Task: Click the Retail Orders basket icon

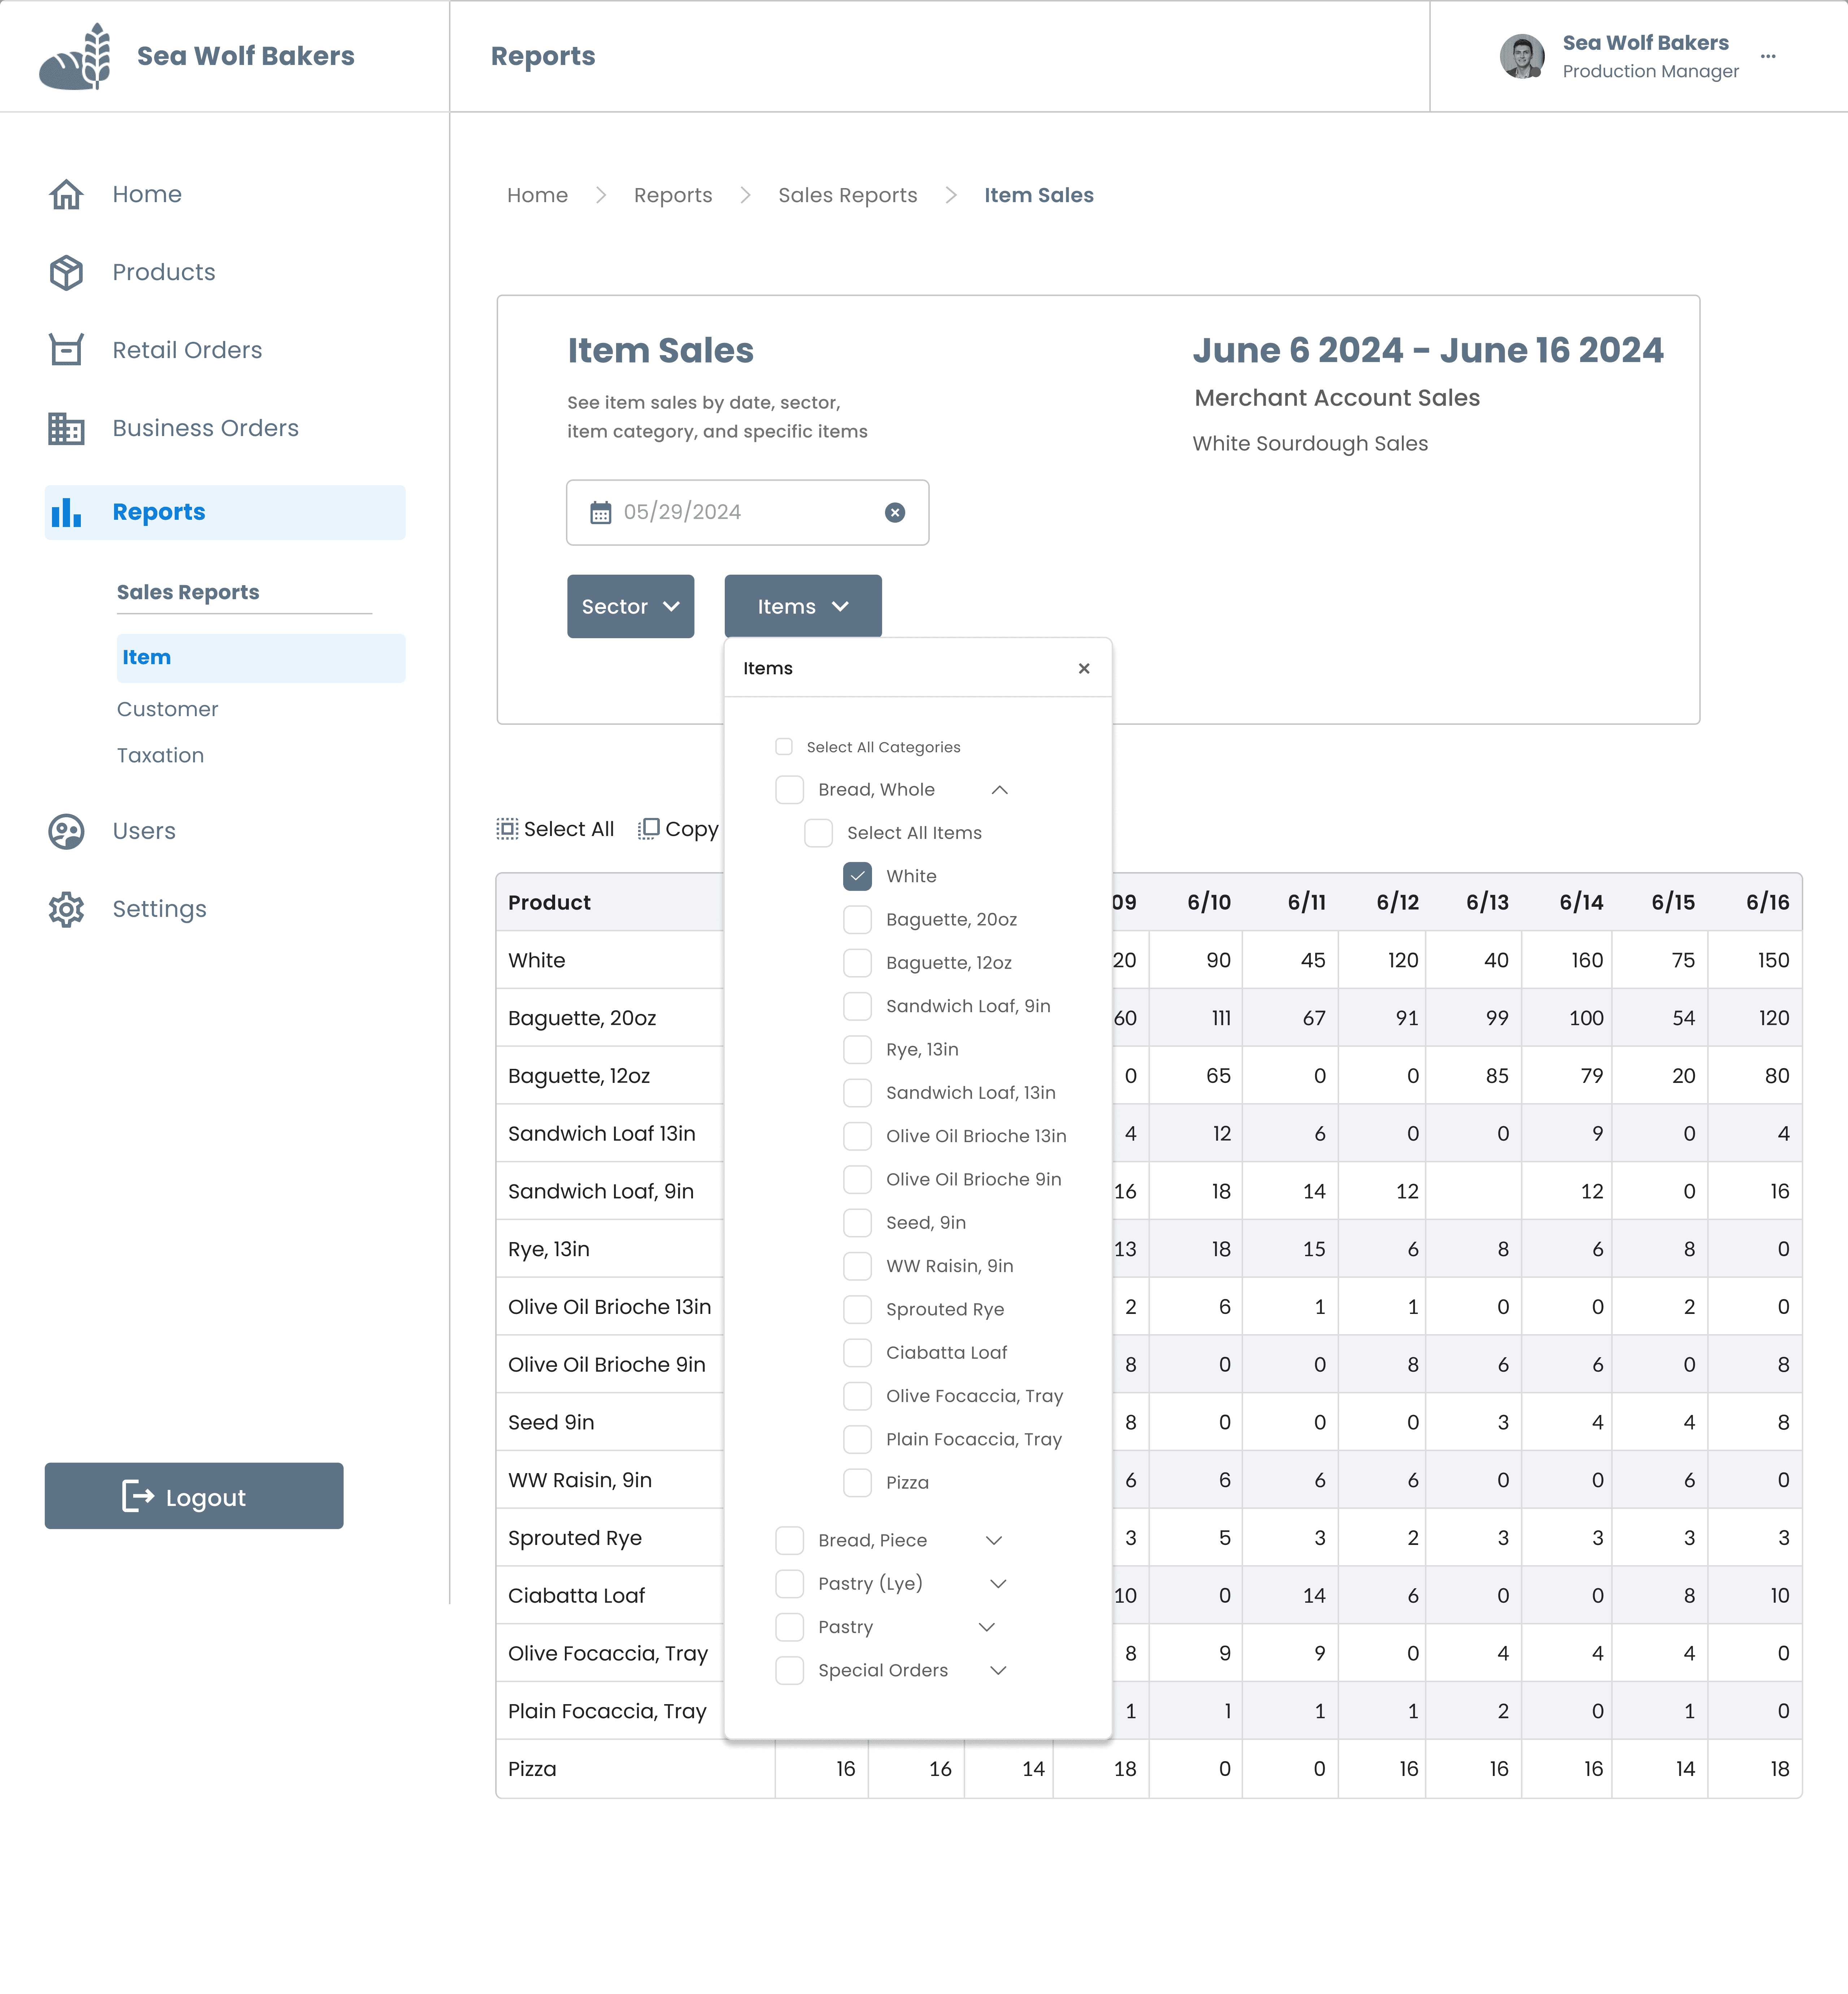Action: (x=66, y=350)
